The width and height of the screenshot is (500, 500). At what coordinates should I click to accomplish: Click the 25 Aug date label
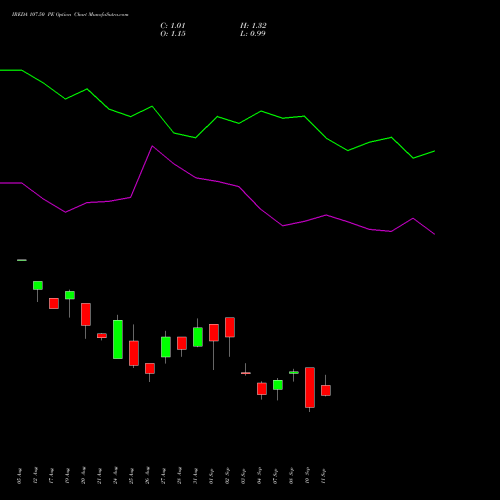131,476
